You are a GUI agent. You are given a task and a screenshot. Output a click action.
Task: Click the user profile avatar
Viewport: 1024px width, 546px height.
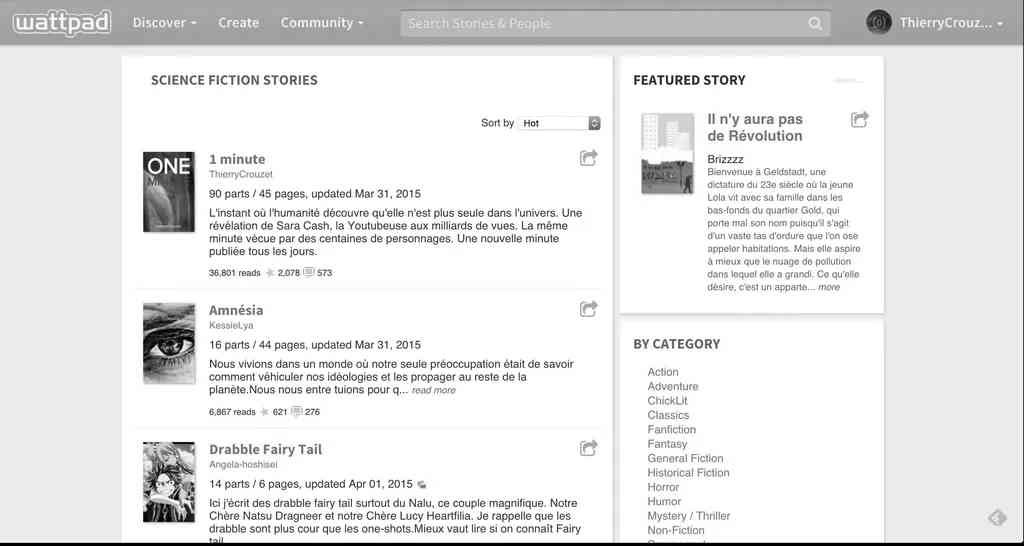(x=878, y=22)
